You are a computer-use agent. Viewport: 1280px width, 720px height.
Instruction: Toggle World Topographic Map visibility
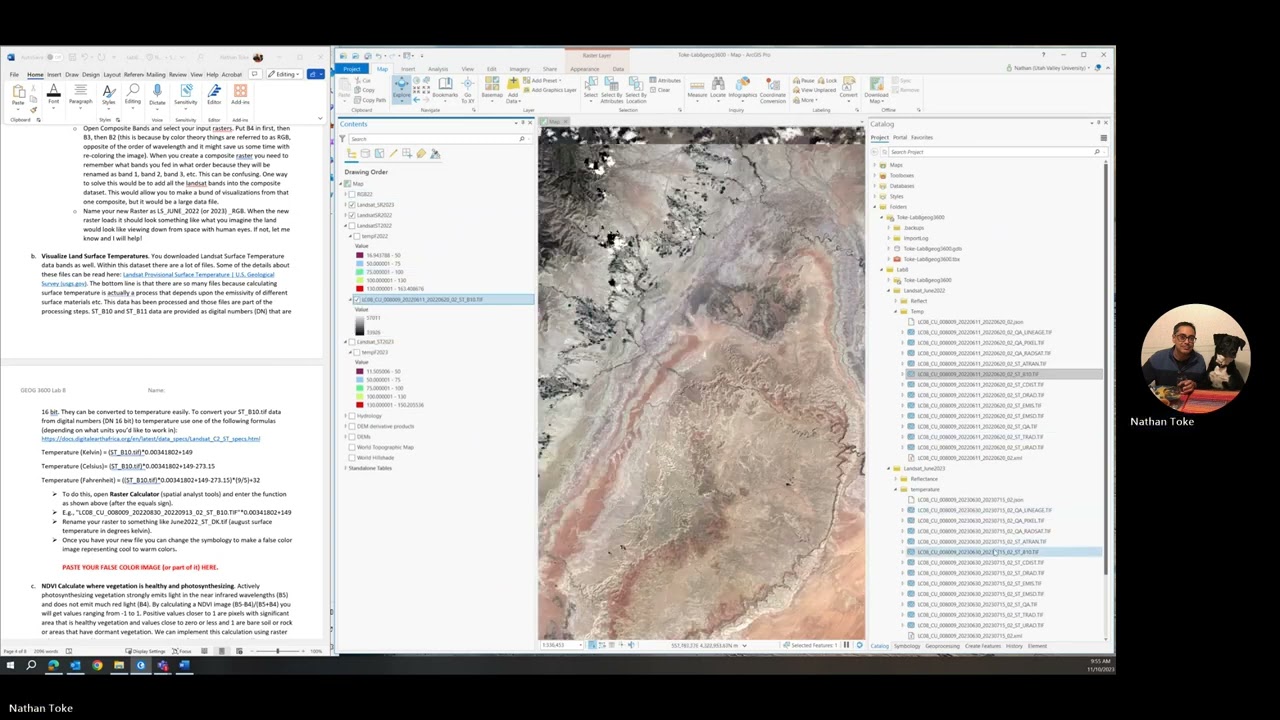click(x=351, y=447)
